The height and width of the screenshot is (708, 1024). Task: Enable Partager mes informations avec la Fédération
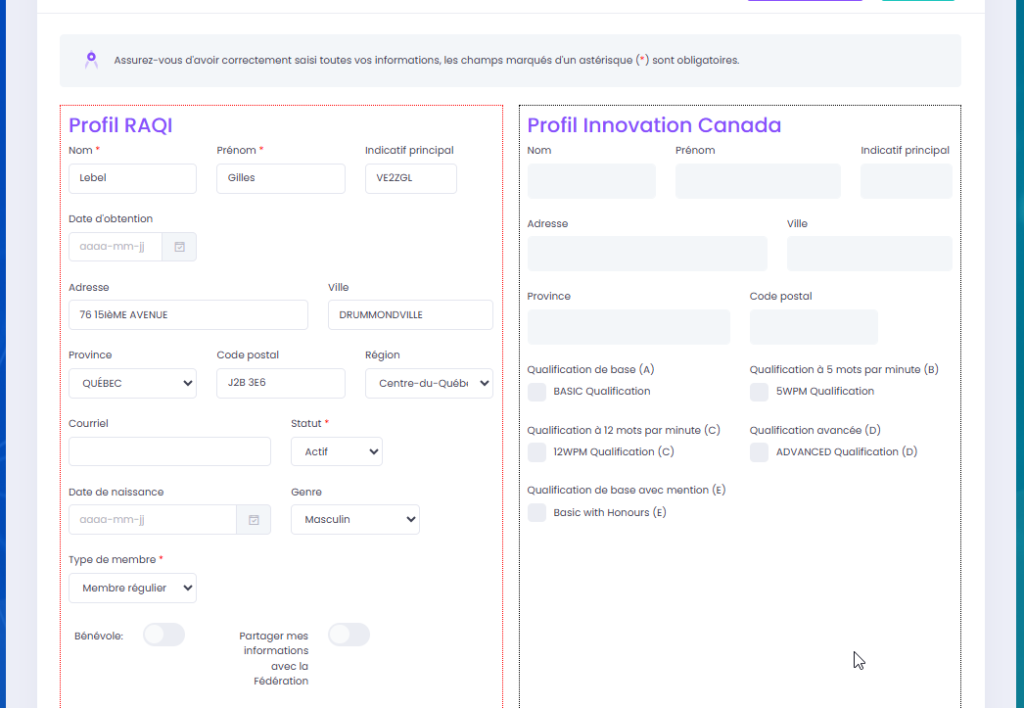point(349,635)
